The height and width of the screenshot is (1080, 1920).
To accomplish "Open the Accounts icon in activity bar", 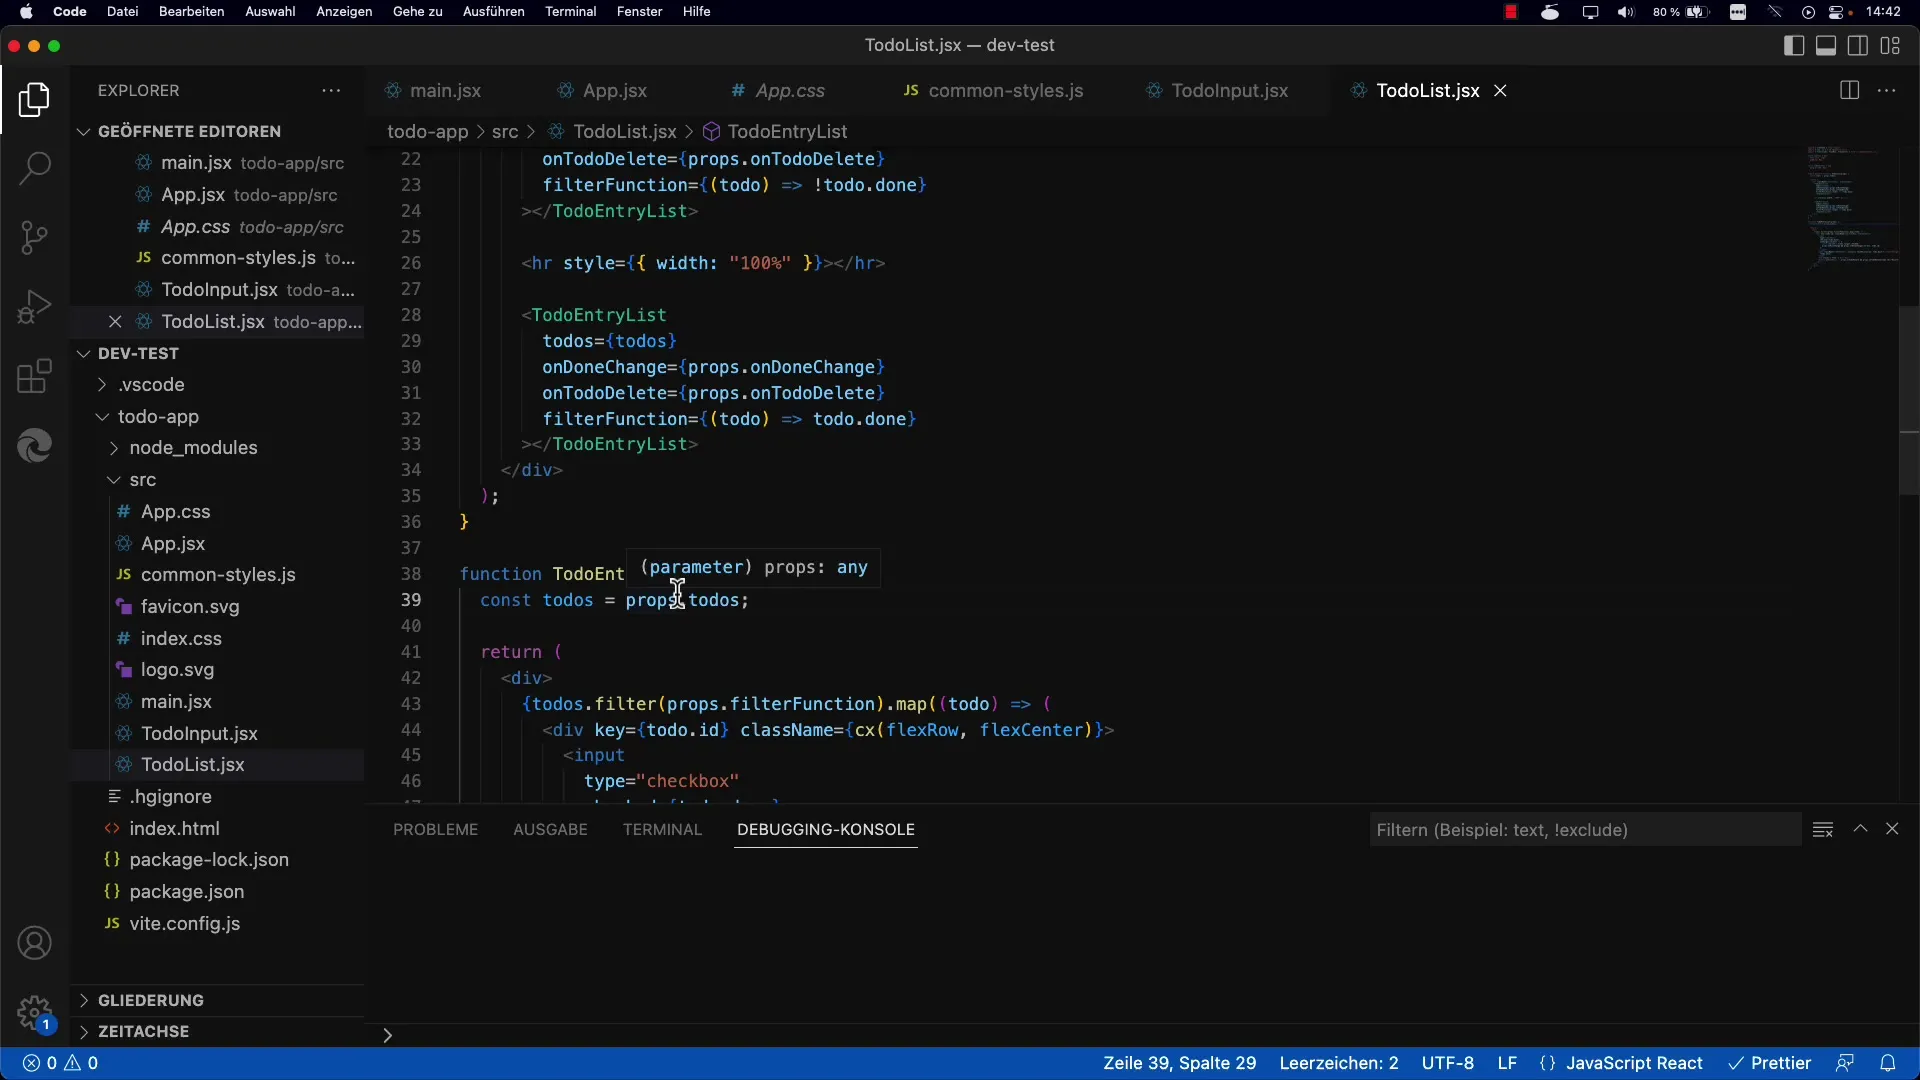I will click(x=34, y=943).
